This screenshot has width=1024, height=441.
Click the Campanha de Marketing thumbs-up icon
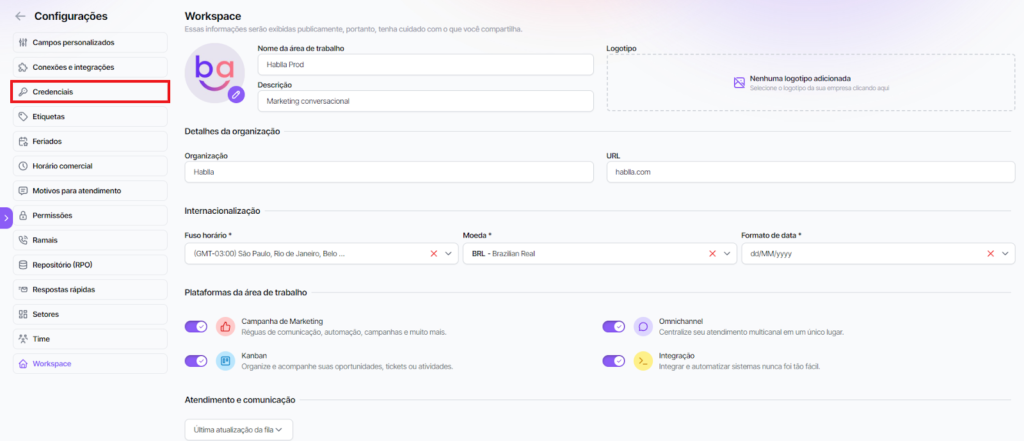point(225,326)
